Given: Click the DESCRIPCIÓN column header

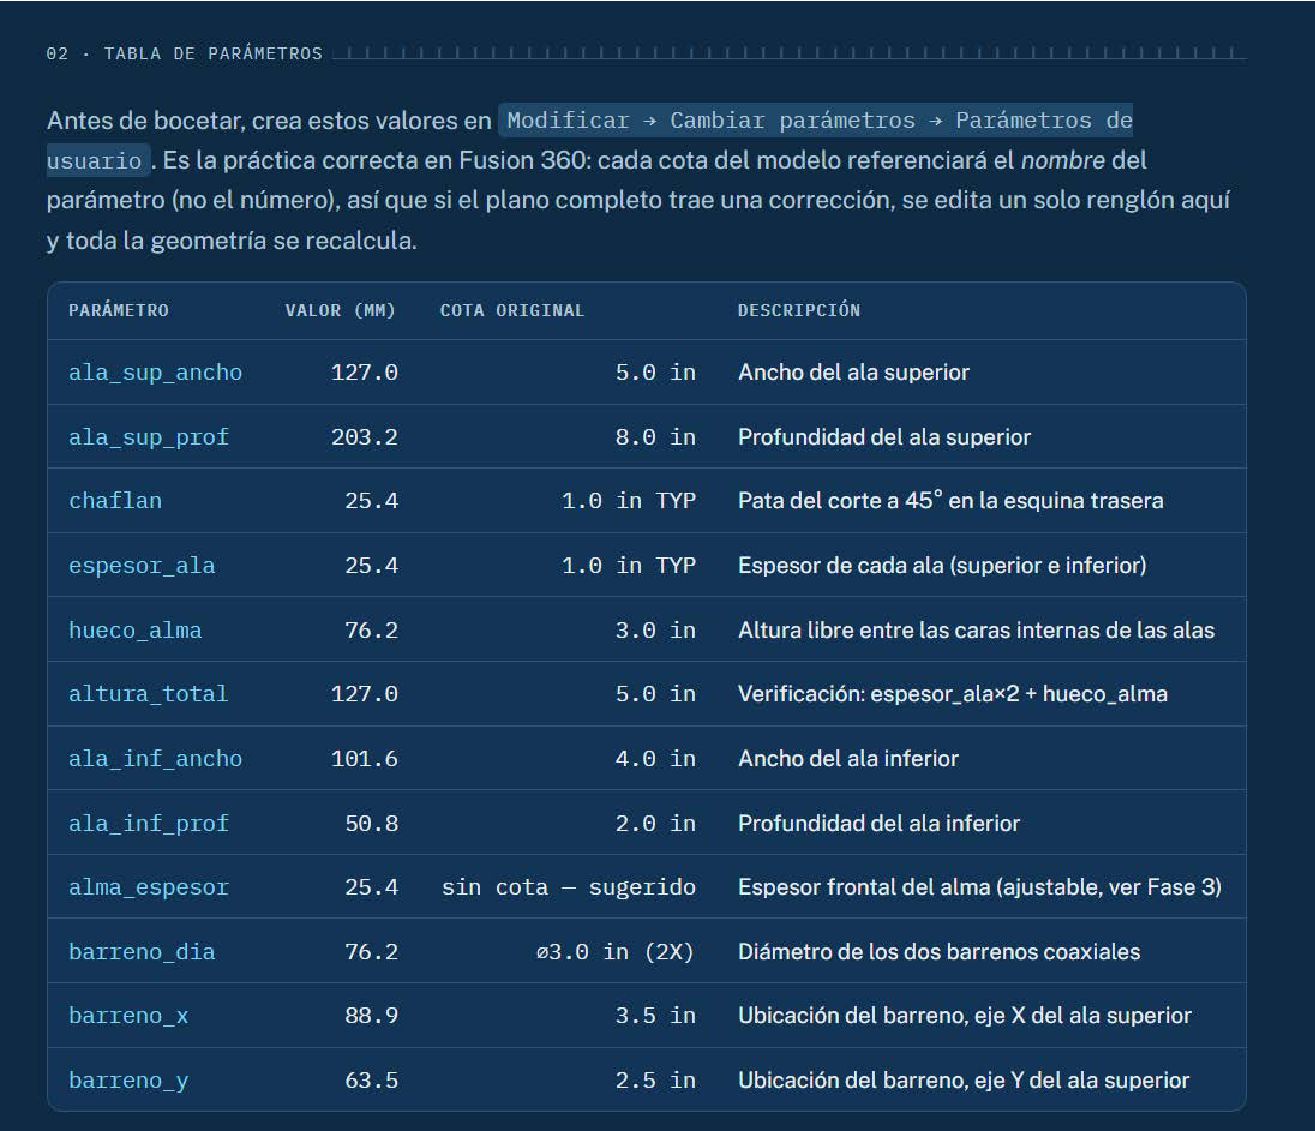Looking at the screenshot, I should (x=799, y=310).
